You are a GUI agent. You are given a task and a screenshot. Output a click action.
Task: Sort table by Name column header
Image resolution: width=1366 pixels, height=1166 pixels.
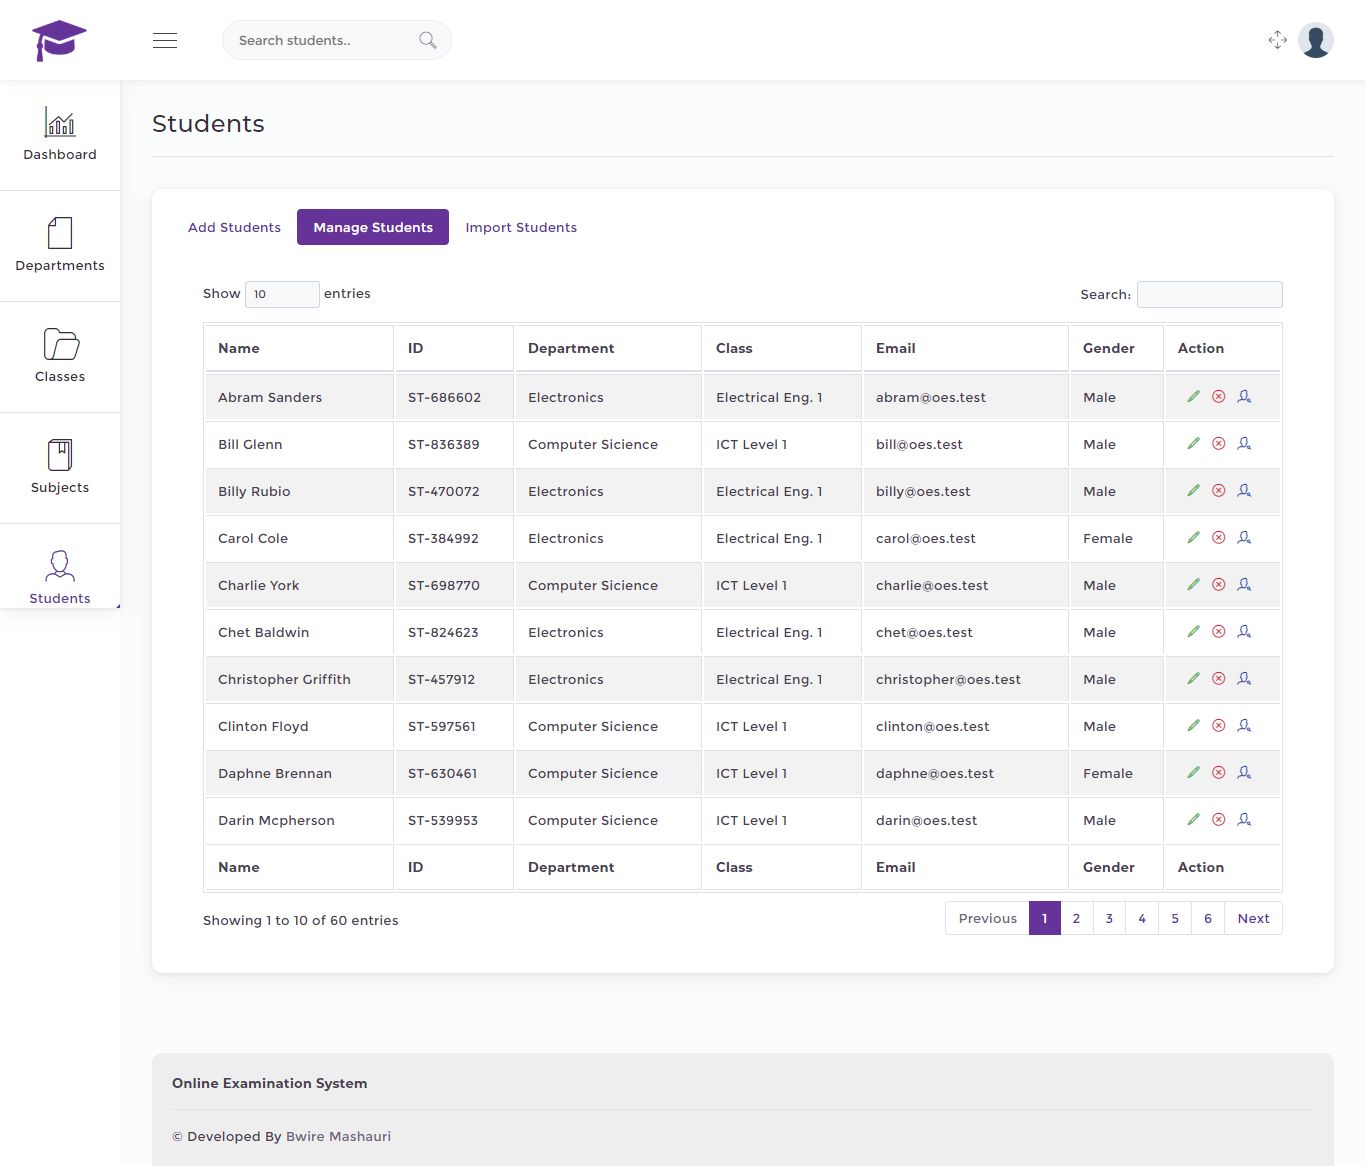pos(239,348)
